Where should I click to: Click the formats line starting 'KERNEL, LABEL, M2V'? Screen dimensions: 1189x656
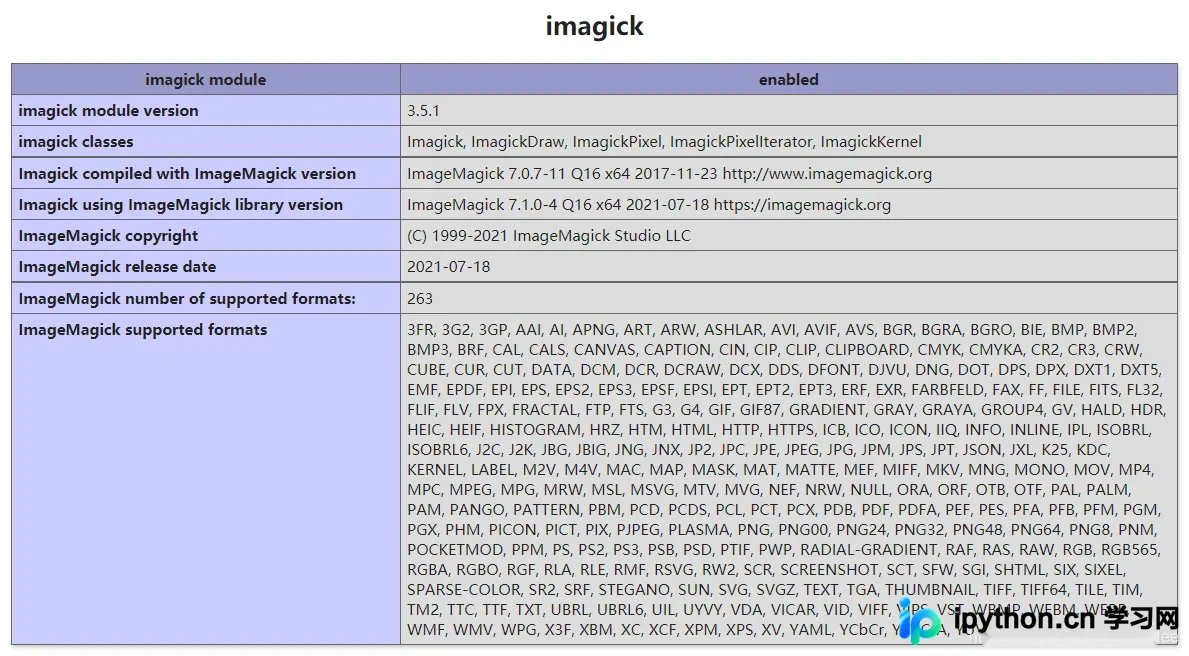(x=782, y=469)
